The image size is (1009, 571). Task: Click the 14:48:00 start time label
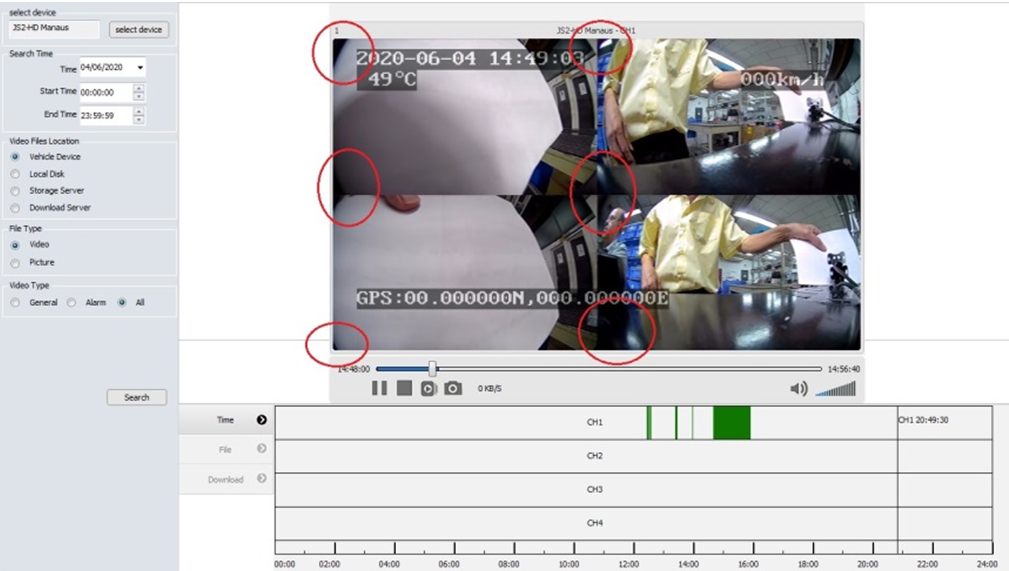tap(353, 369)
